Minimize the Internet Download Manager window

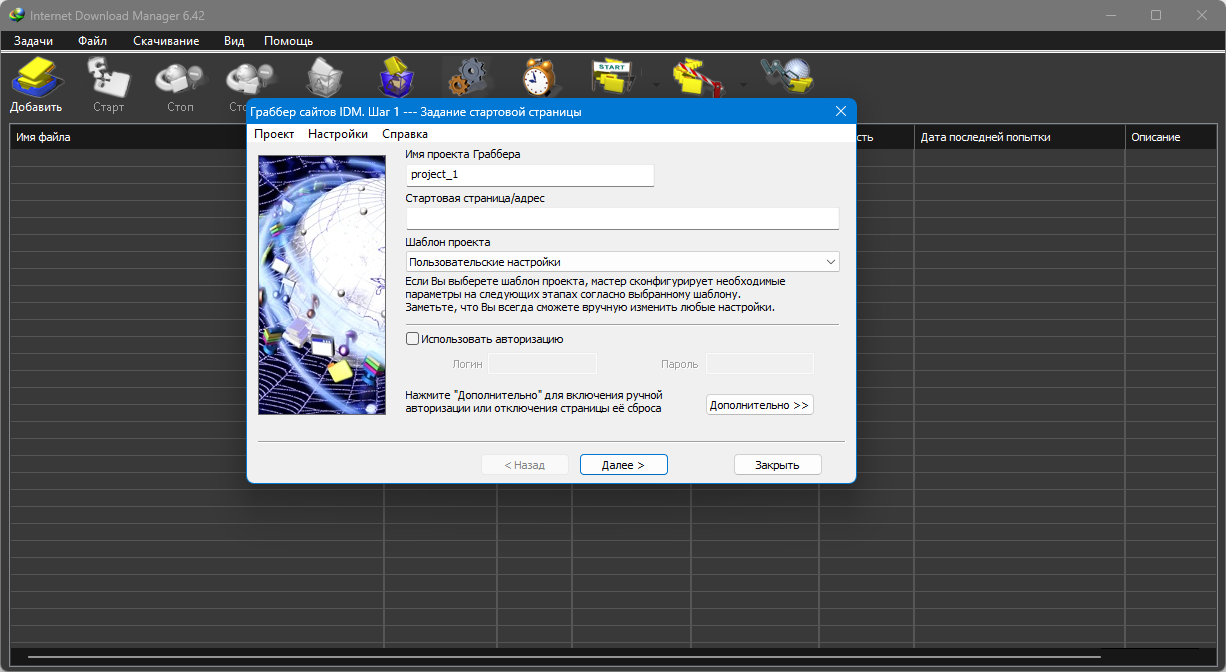(x=1110, y=15)
